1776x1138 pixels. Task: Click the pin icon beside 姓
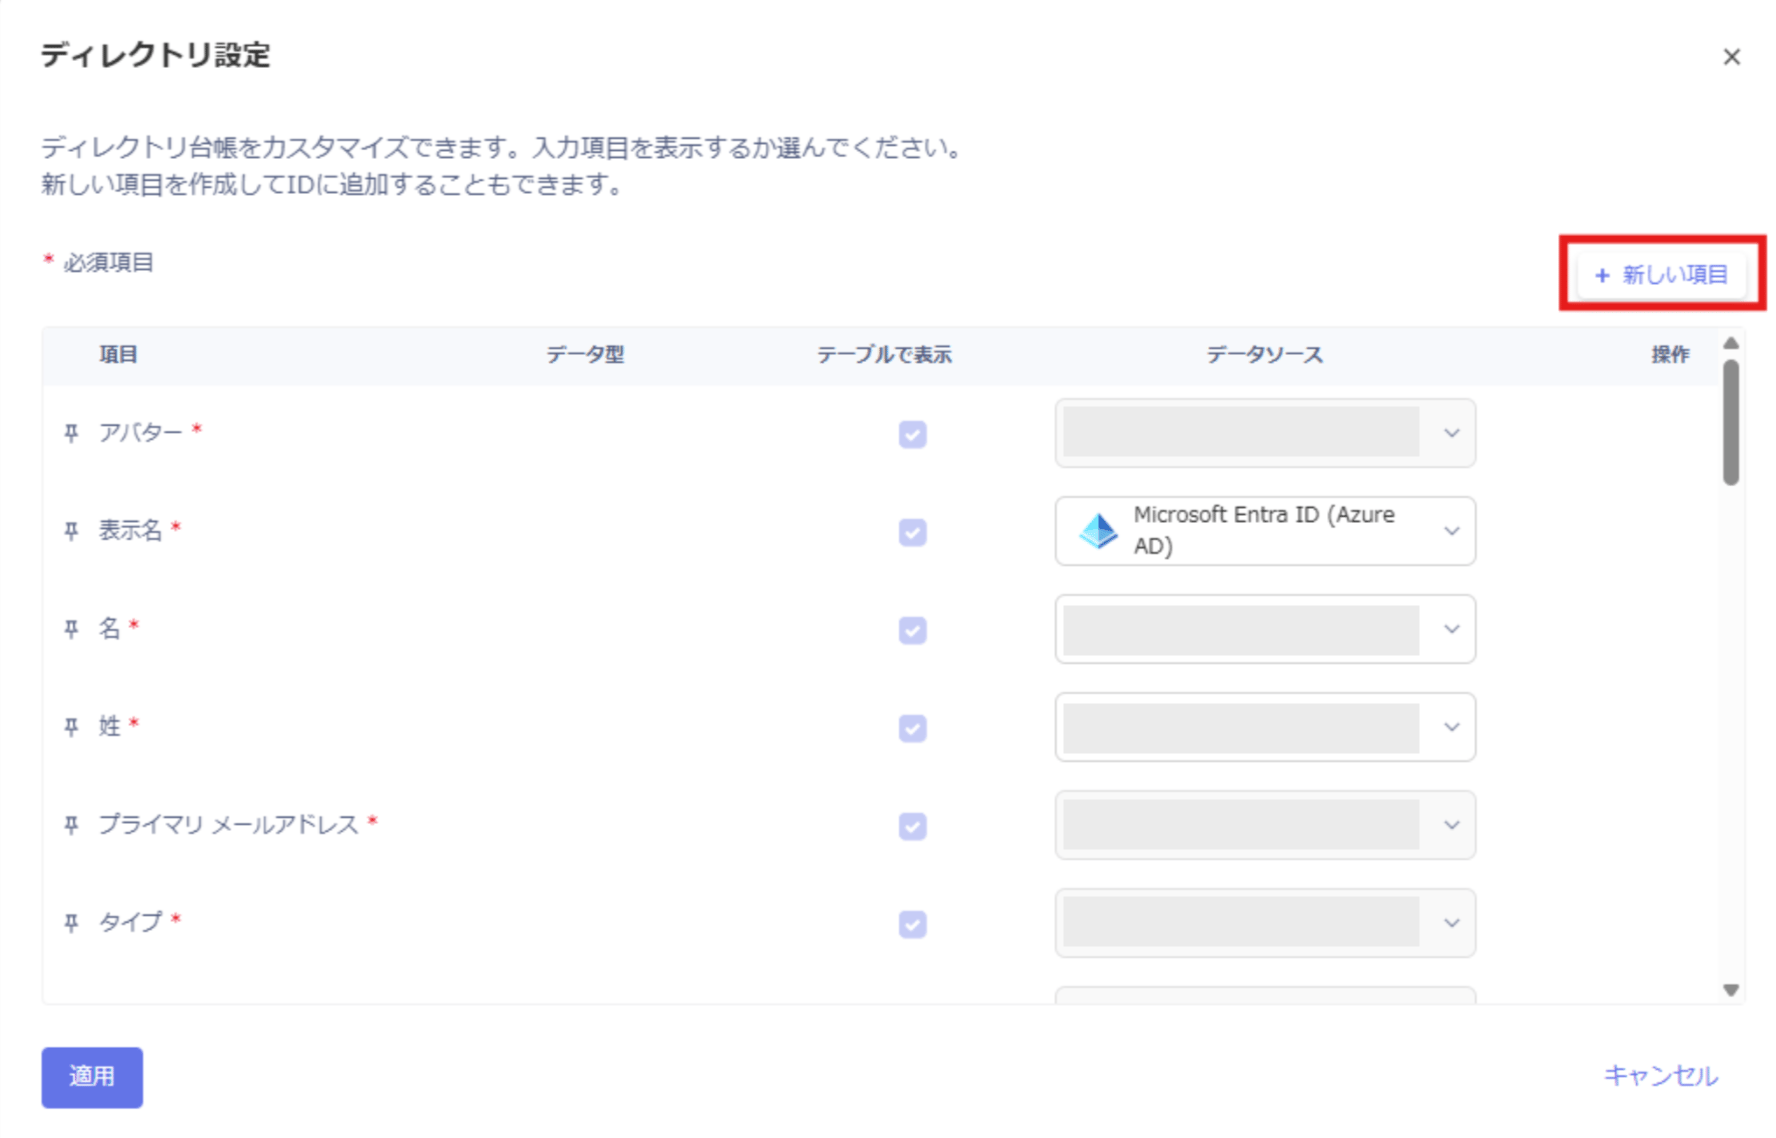tap(71, 727)
